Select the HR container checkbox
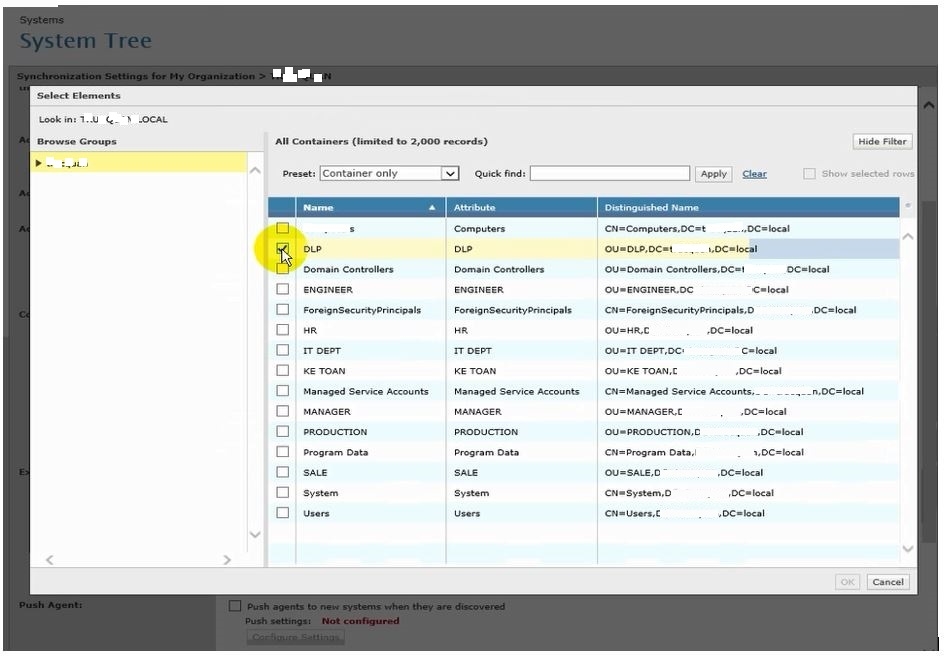 [283, 330]
